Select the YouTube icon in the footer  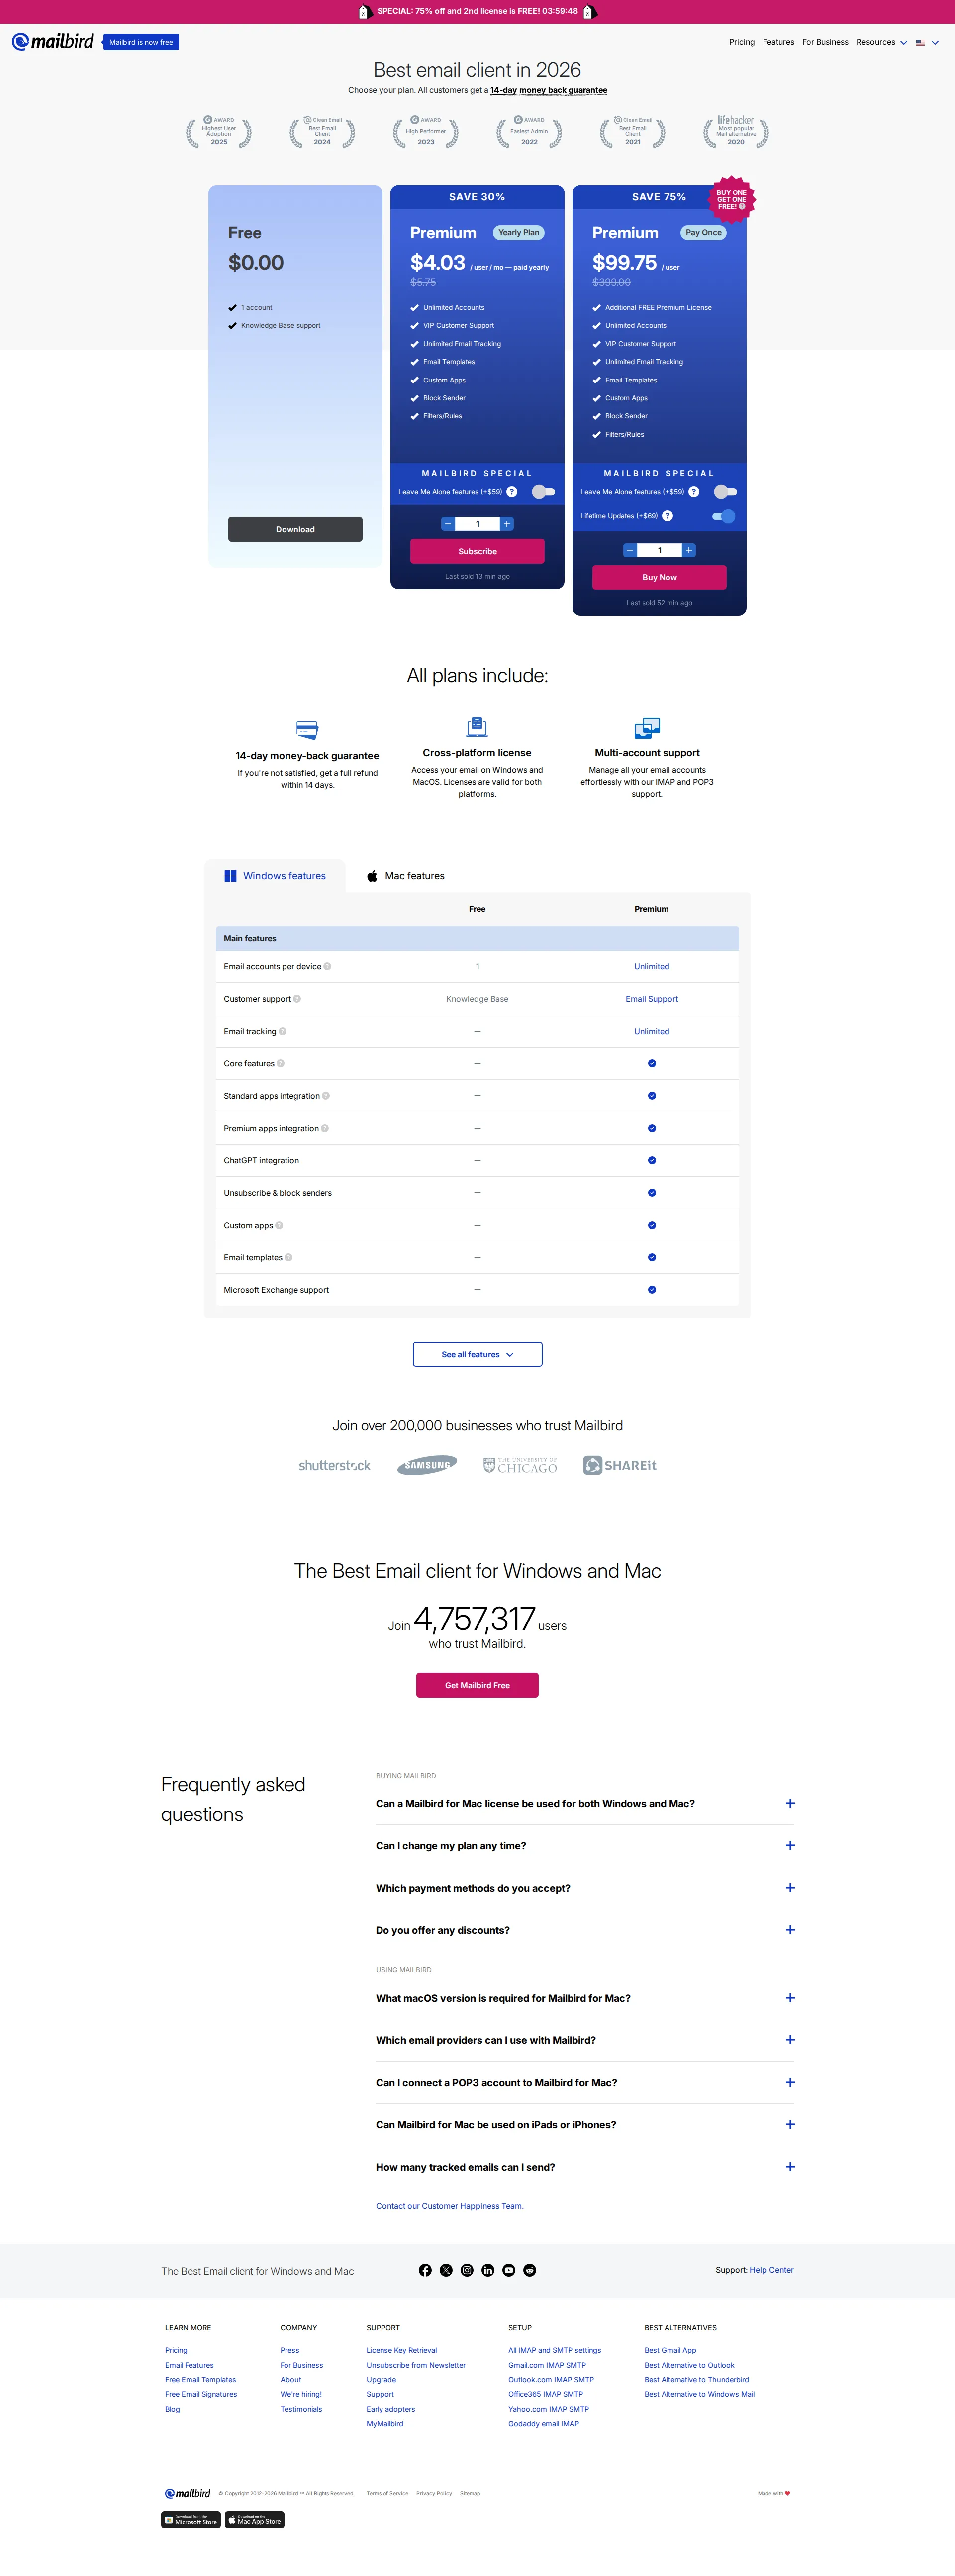[509, 2270]
